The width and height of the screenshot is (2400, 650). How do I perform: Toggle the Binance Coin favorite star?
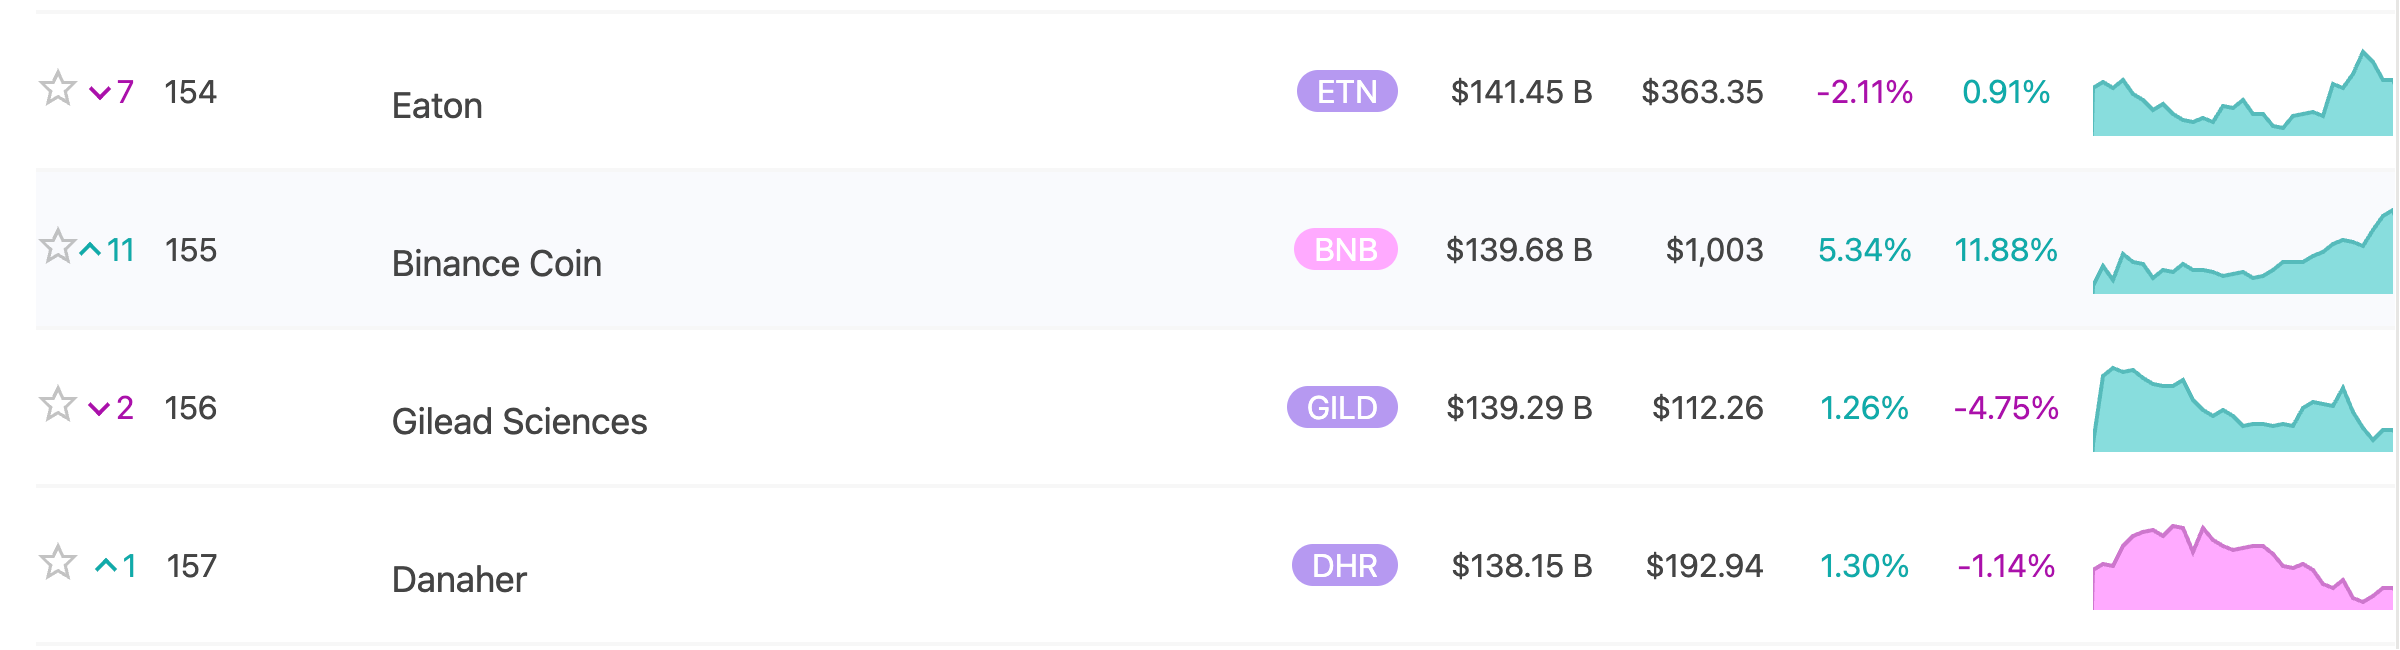coord(57,246)
